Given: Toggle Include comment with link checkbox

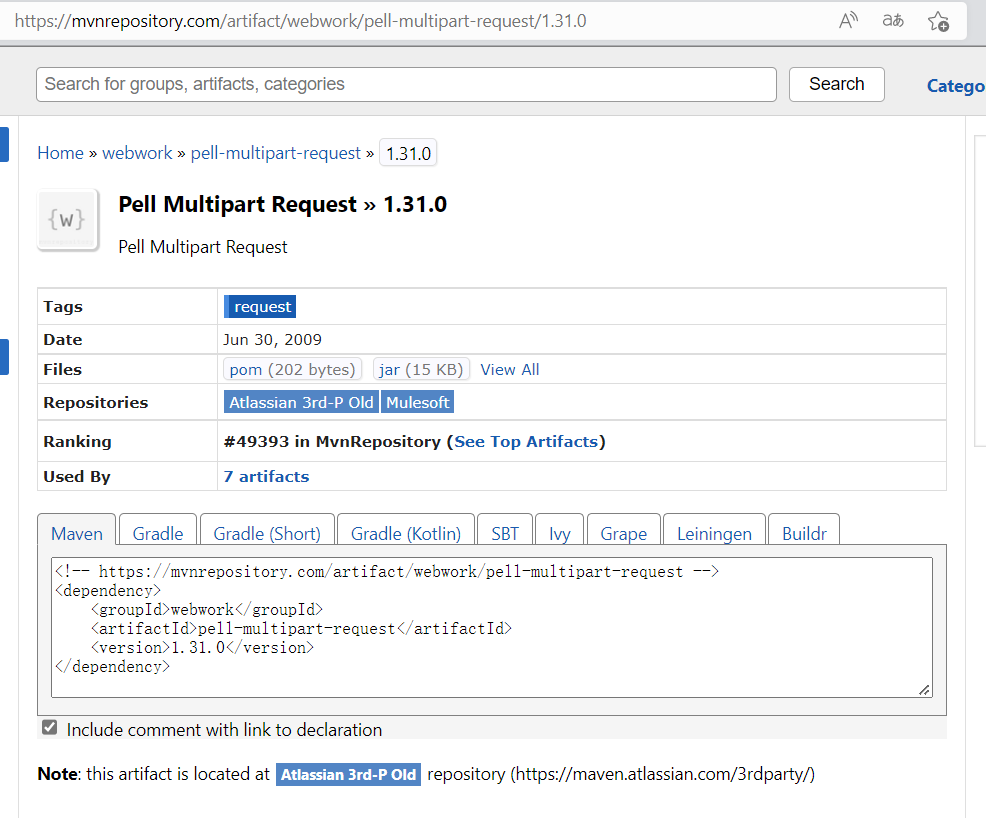Looking at the screenshot, I should 50,728.
